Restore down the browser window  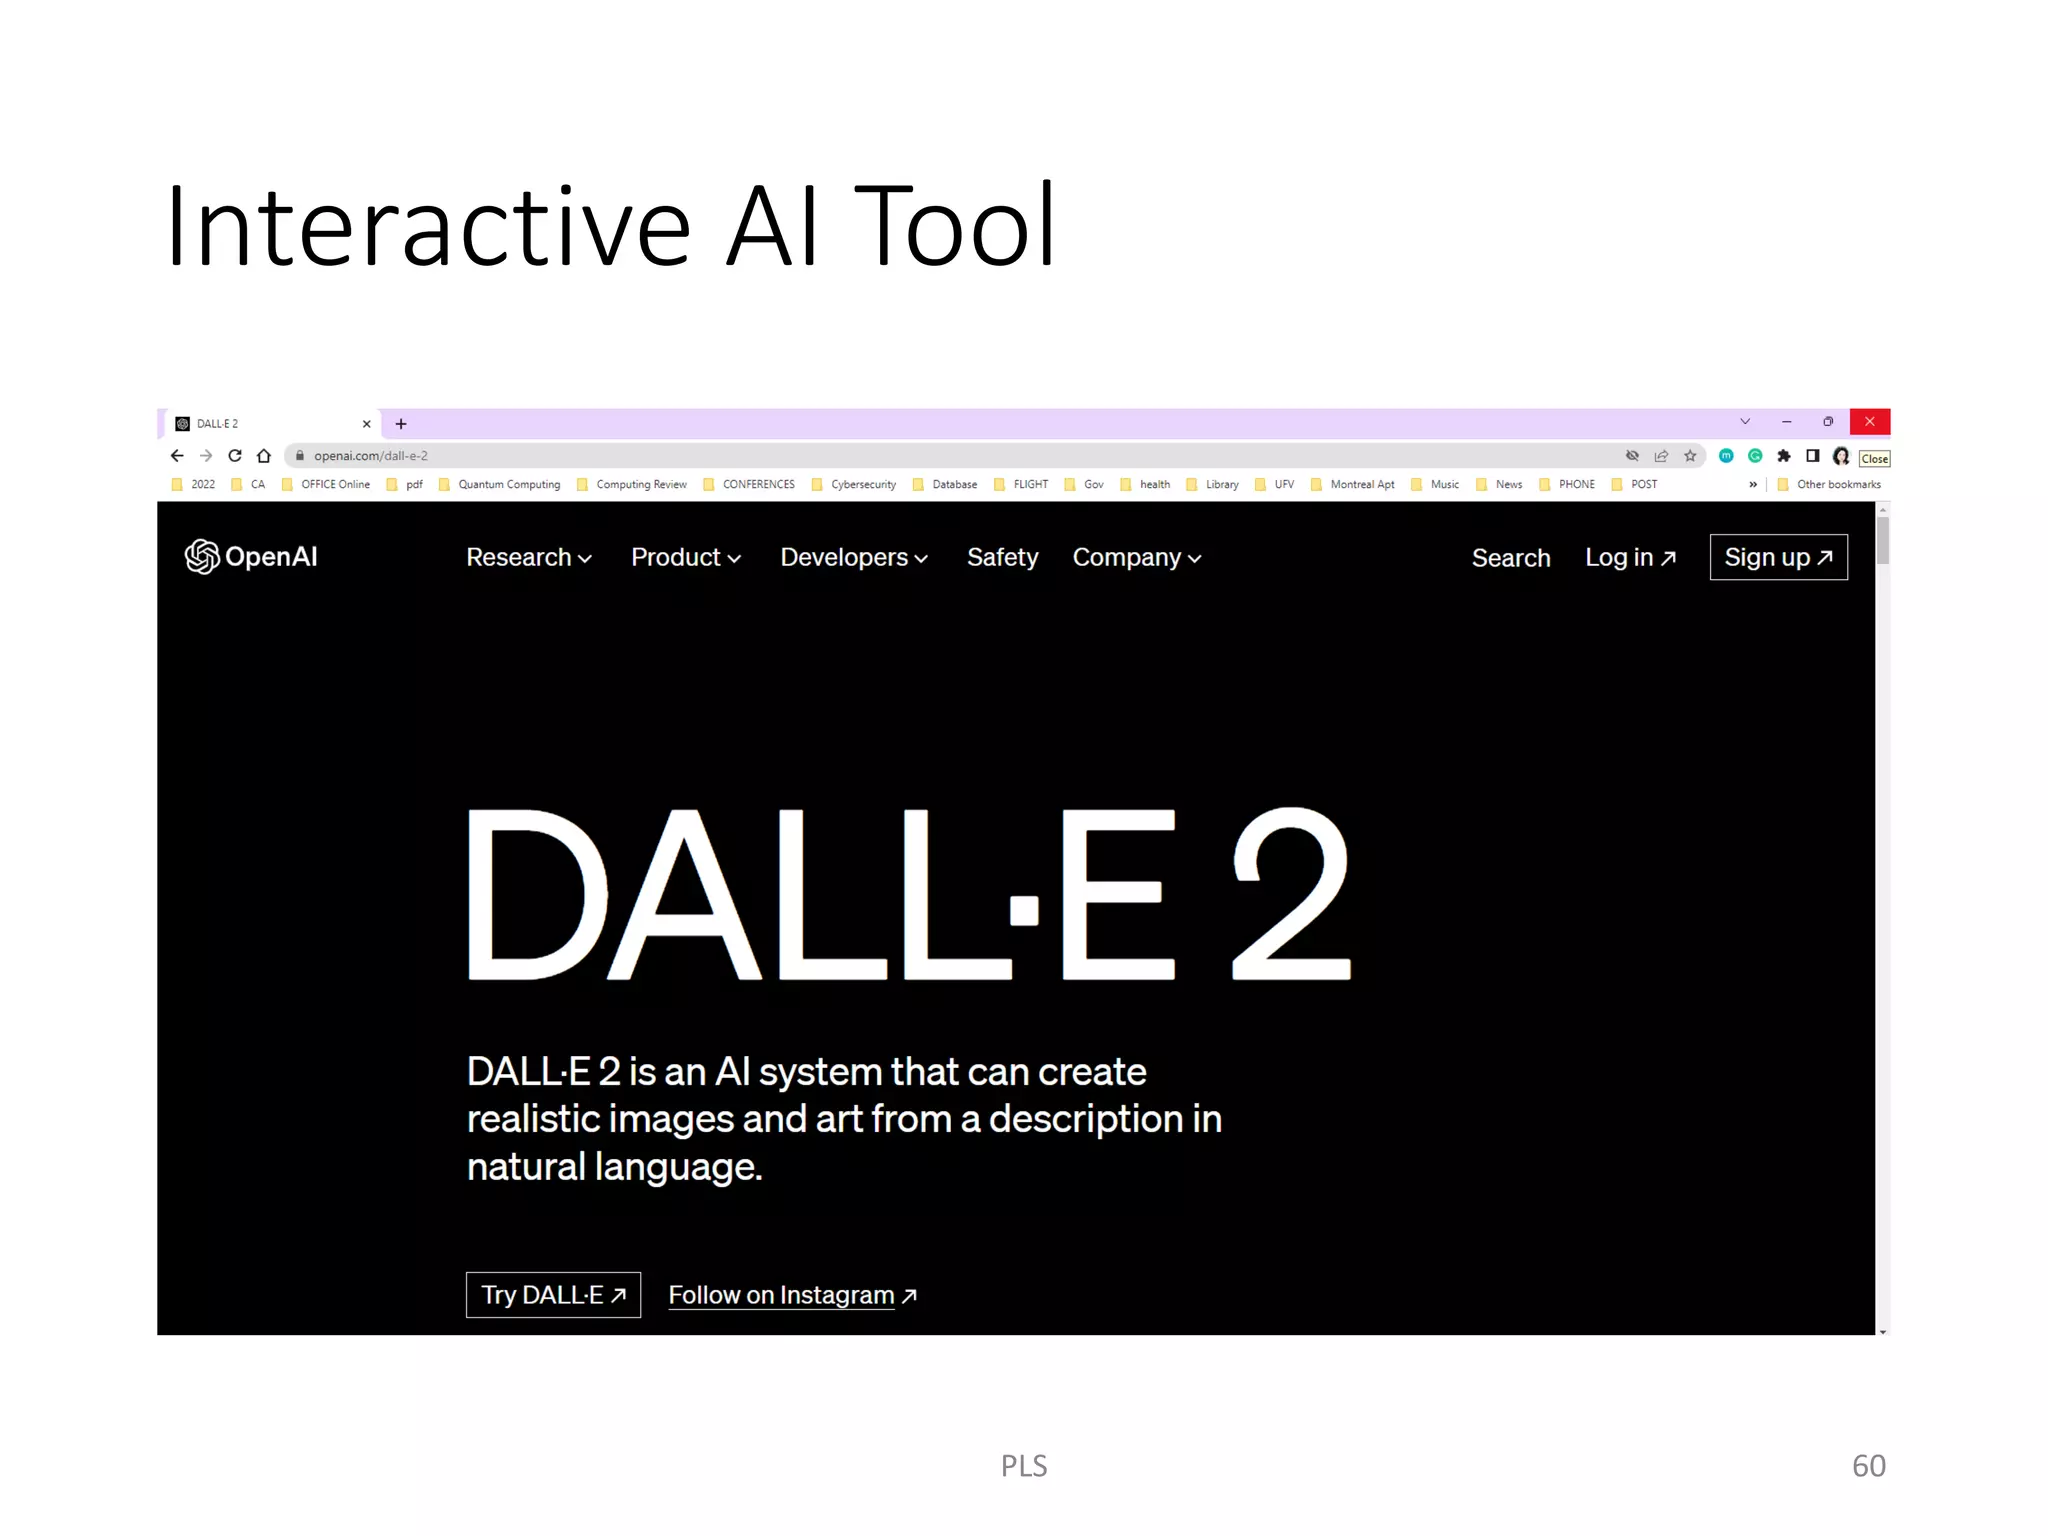pyautogui.click(x=1828, y=422)
